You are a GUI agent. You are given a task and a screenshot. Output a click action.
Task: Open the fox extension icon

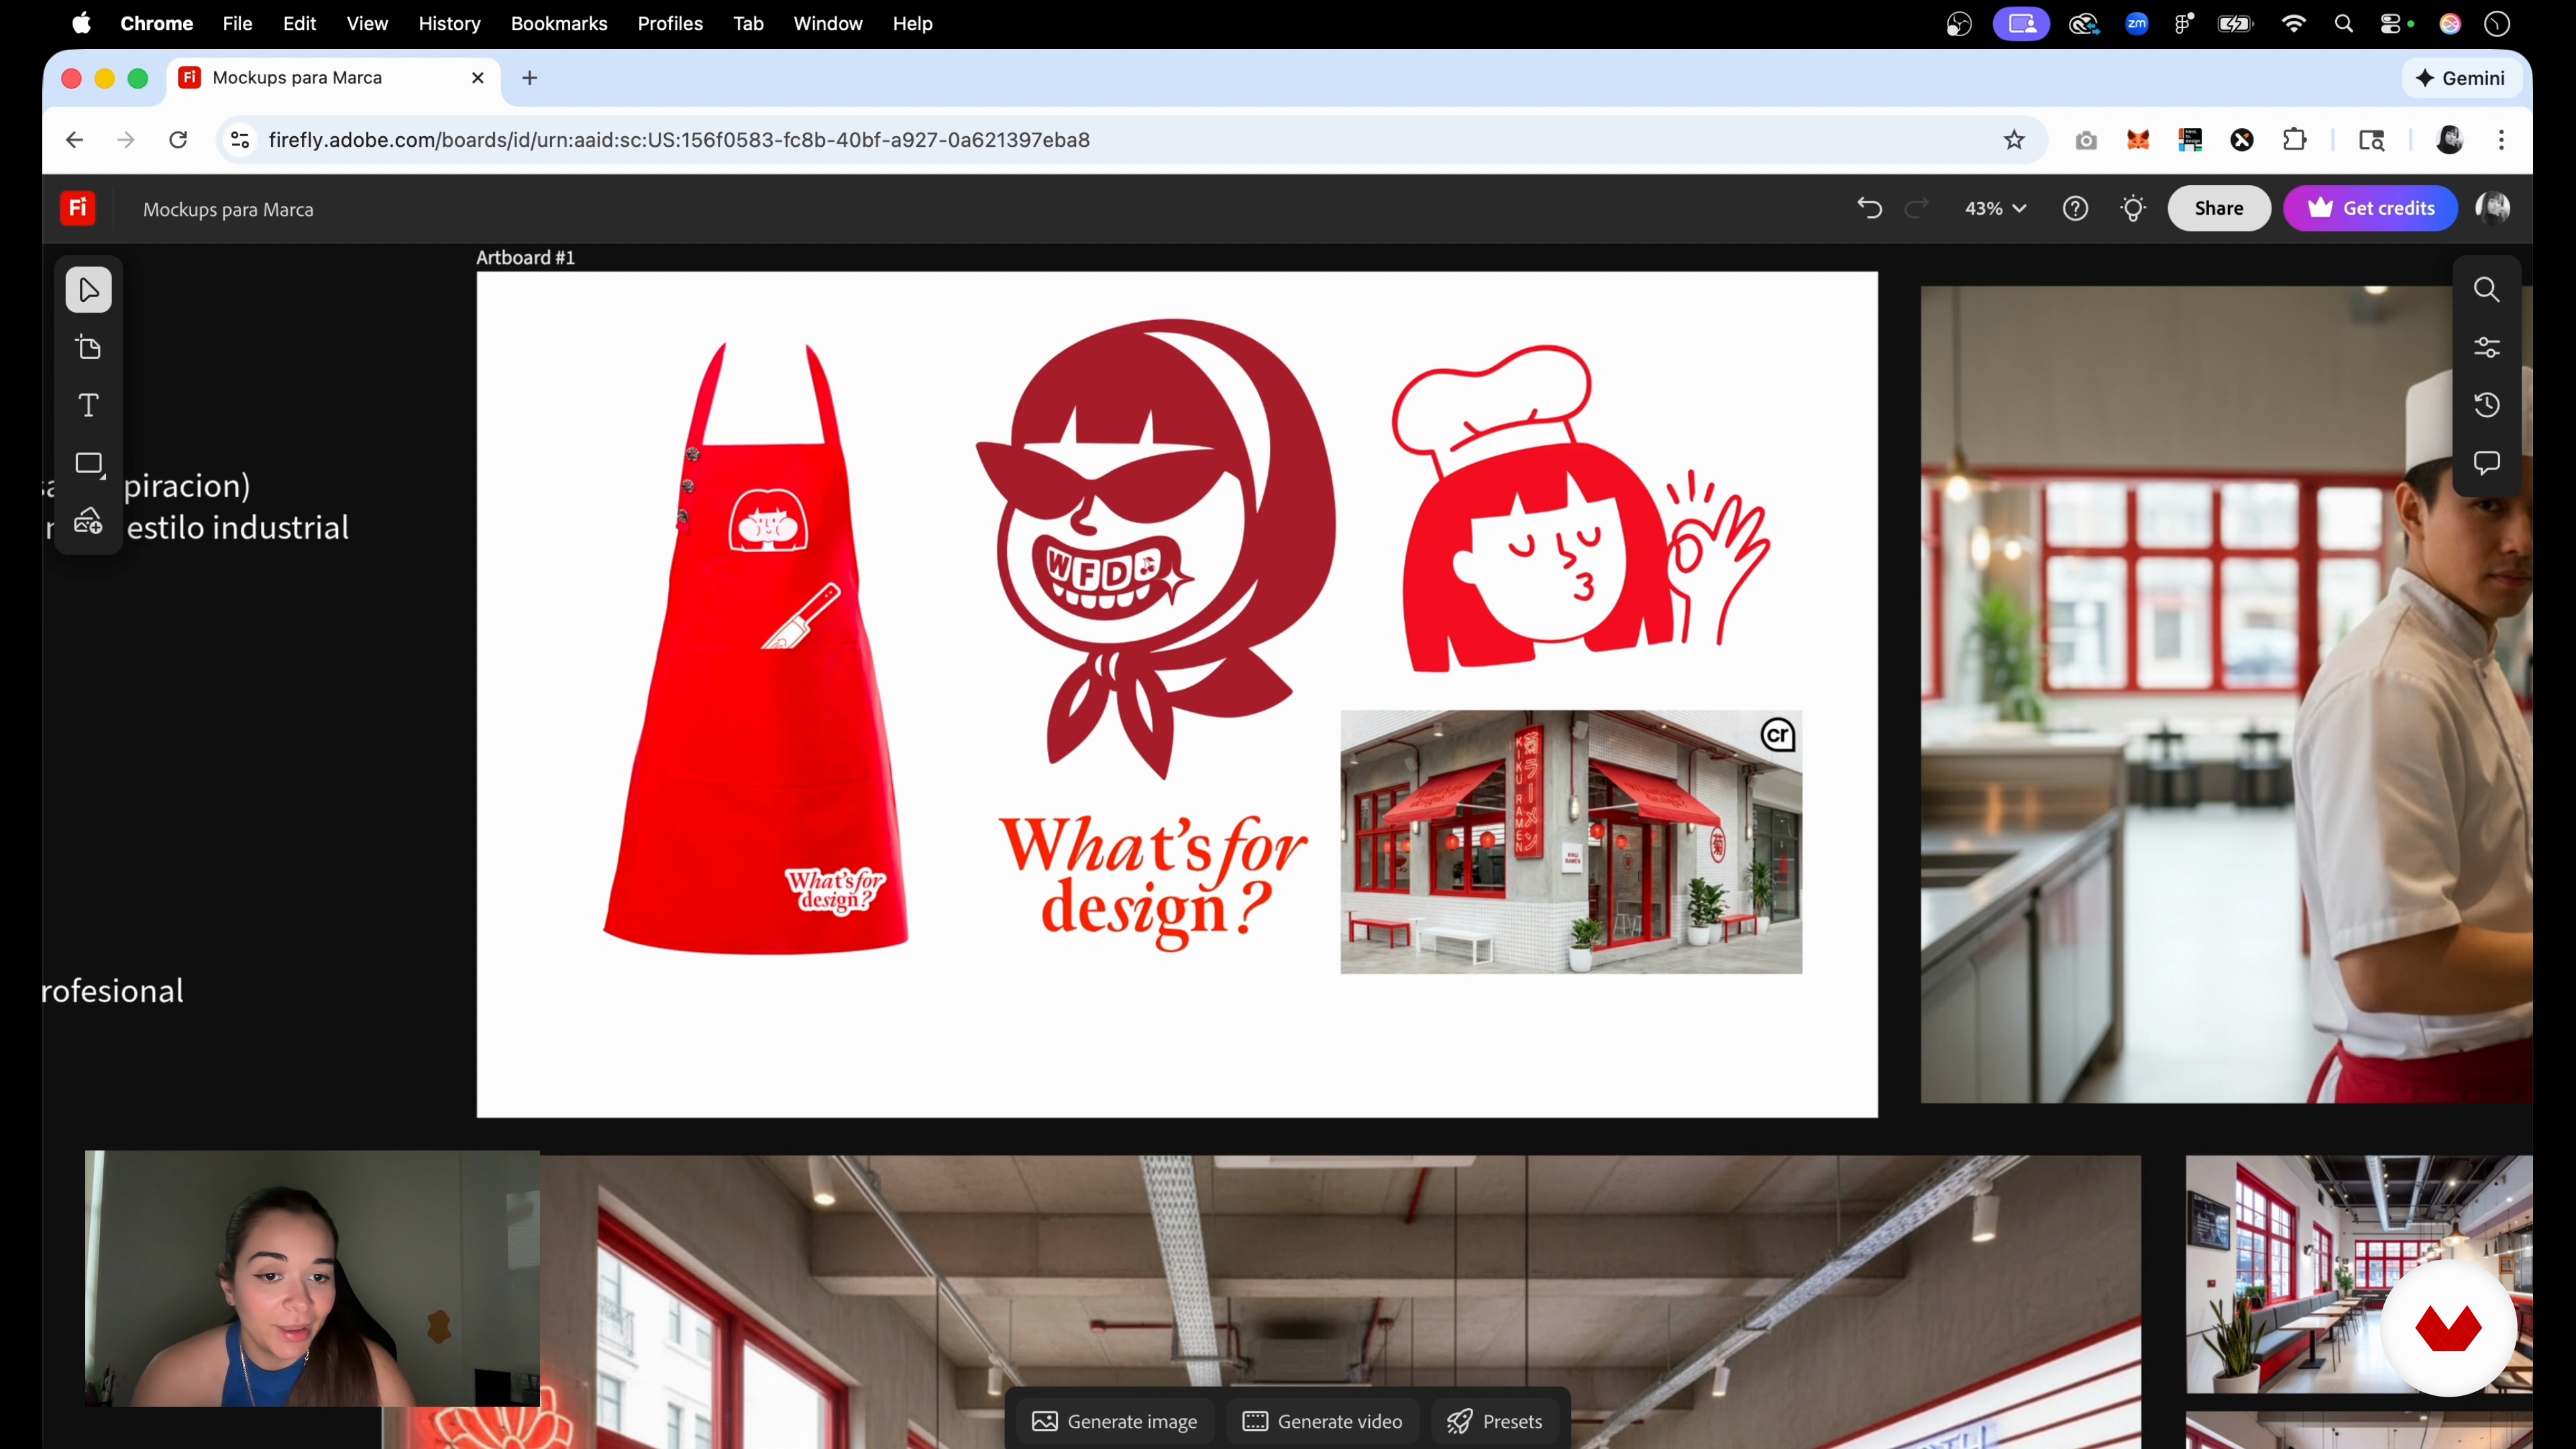(x=2138, y=140)
